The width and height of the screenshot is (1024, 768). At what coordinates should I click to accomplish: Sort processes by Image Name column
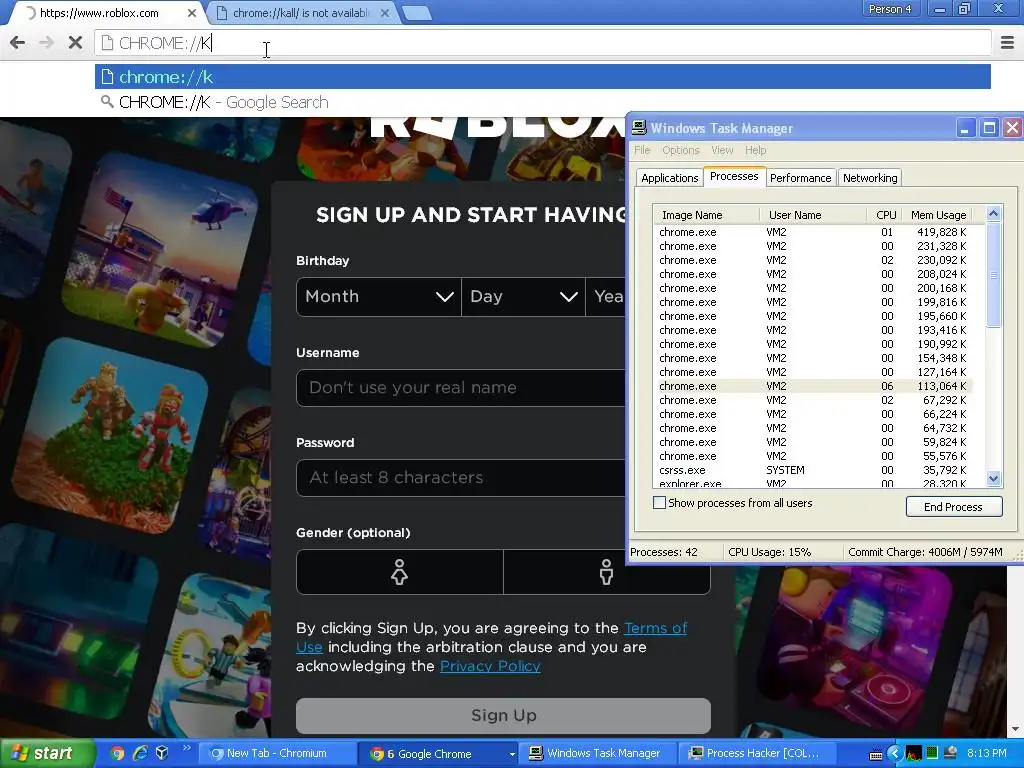(706, 215)
